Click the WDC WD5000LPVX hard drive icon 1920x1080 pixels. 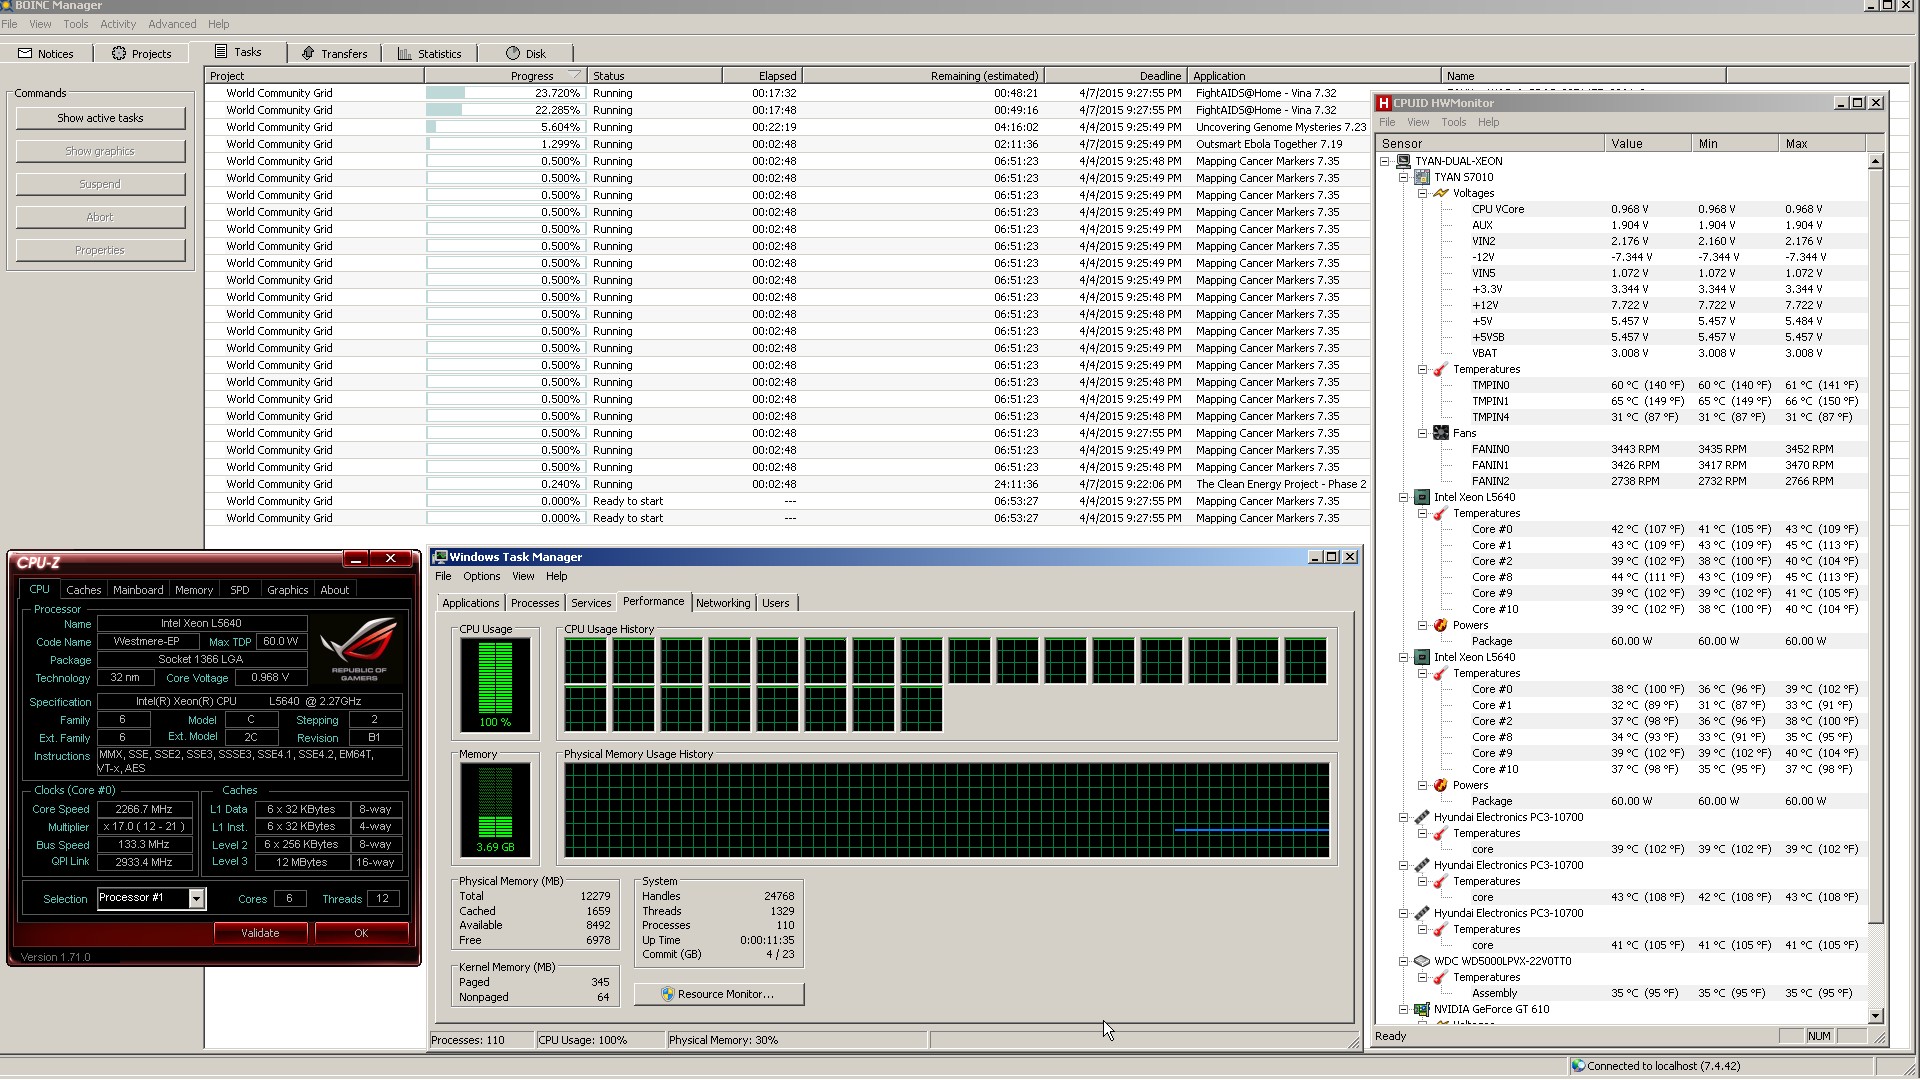pyautogui.click(x=1422, y=961)
